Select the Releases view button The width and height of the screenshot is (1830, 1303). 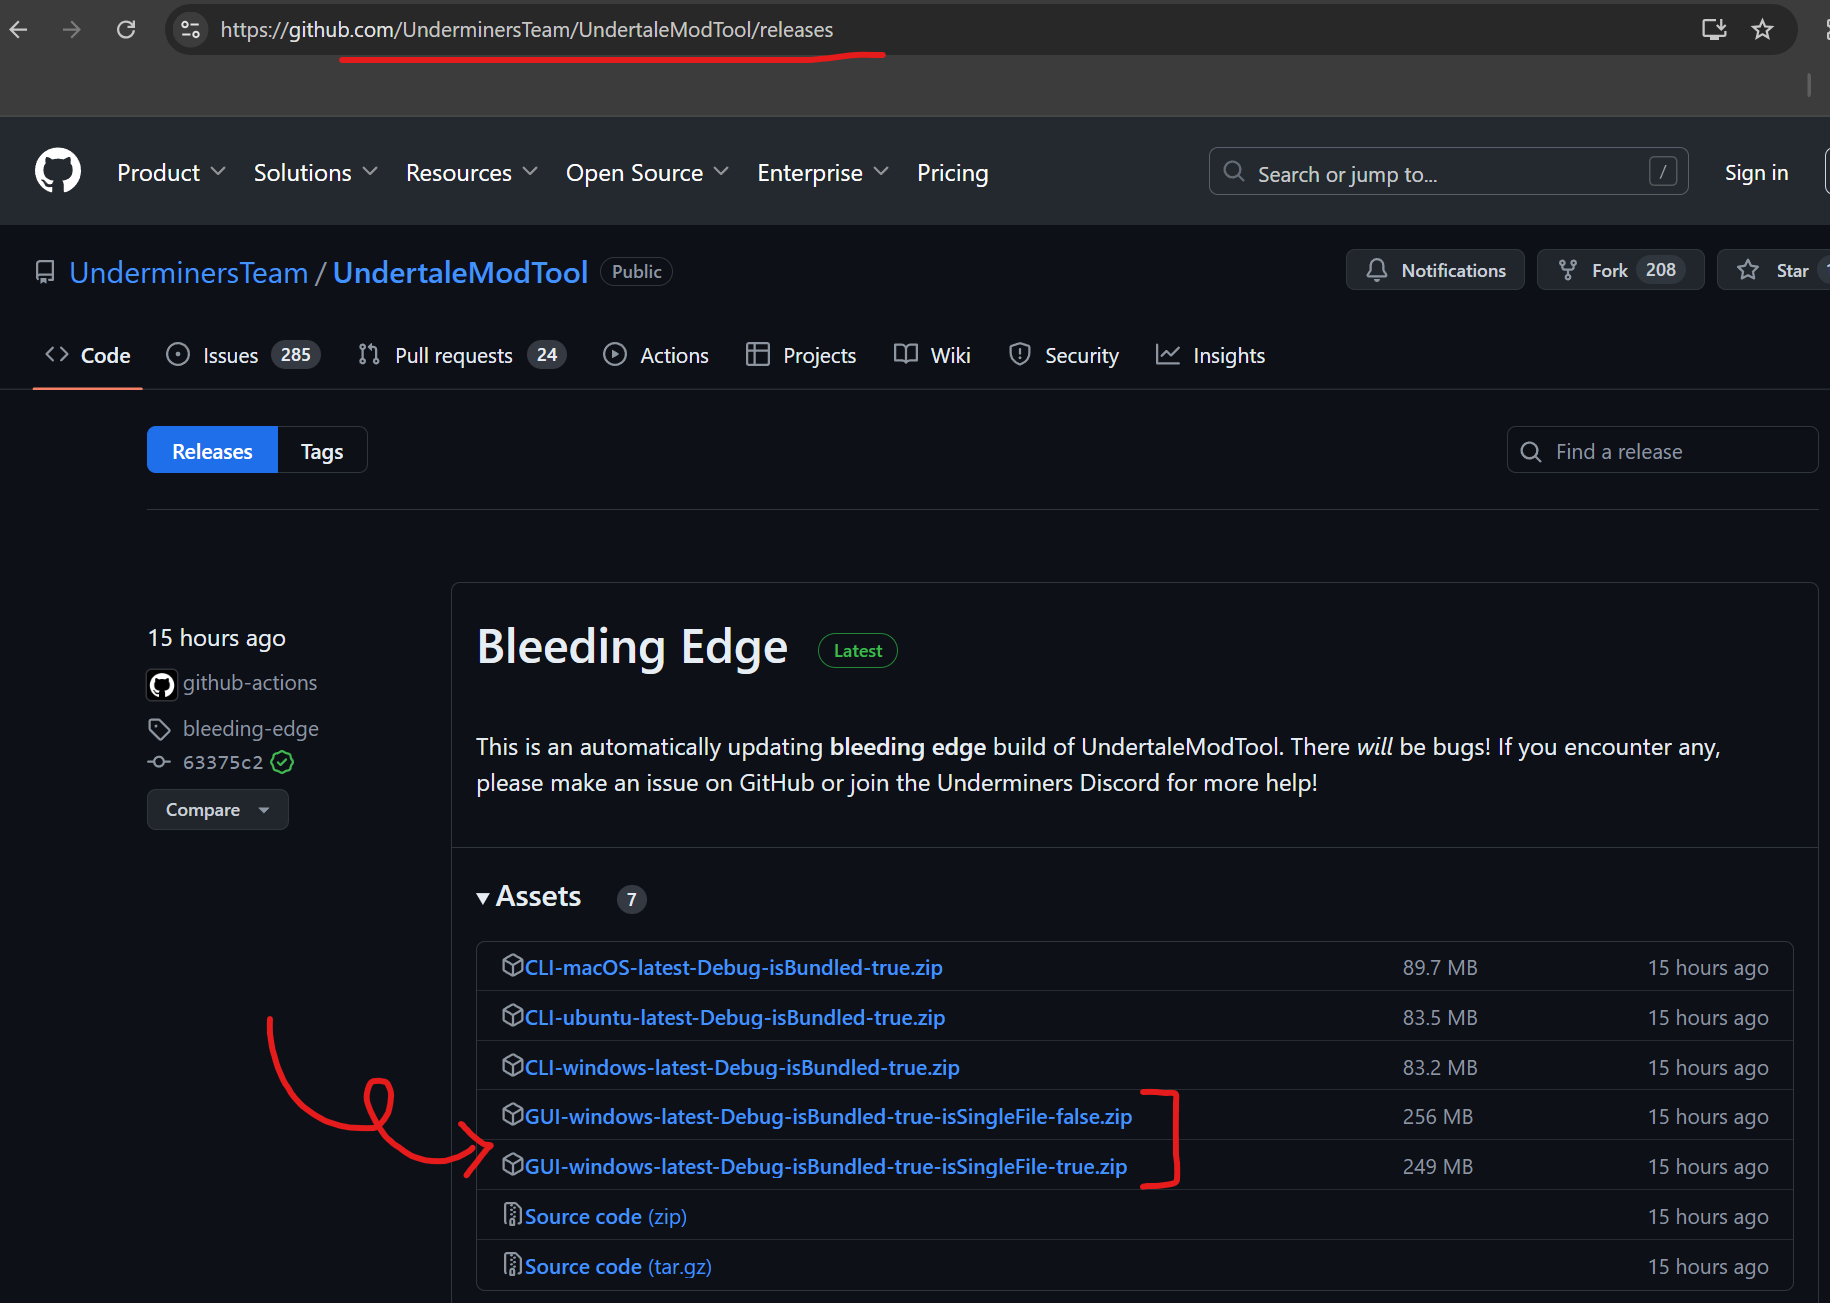(212, 452)
